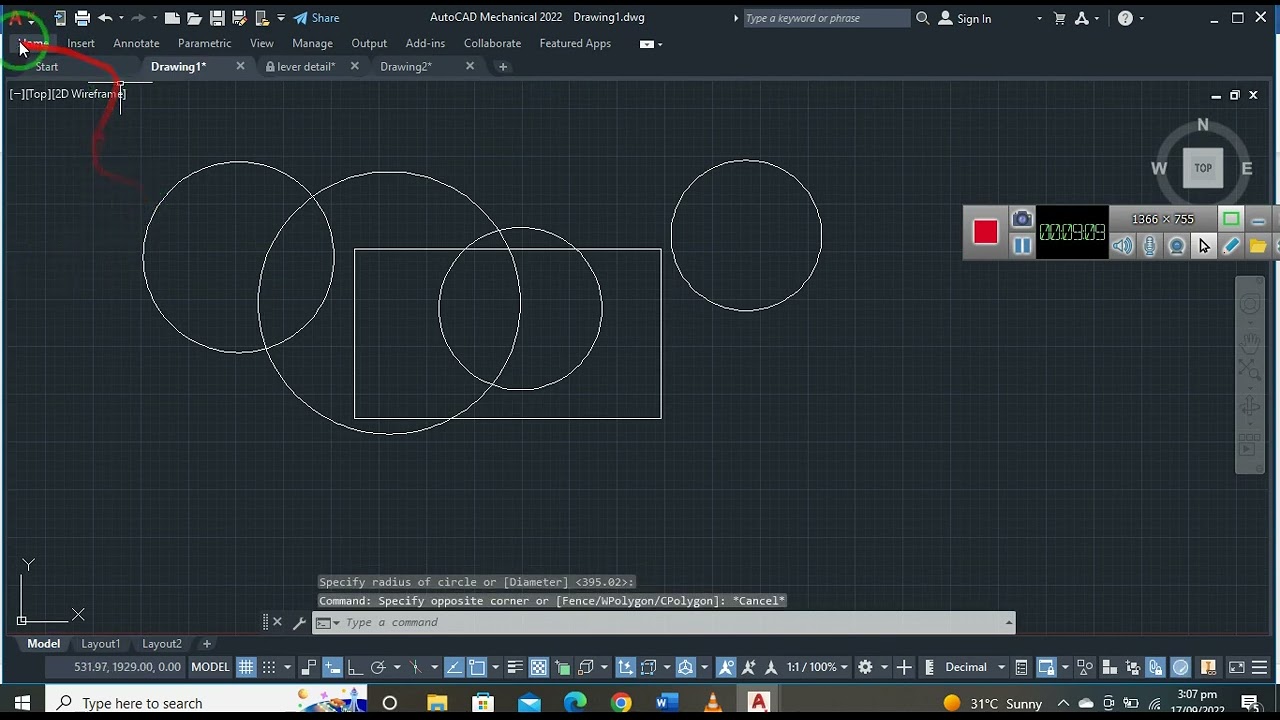Viewport: 1280px width, 720px height.
Task: Click the Plot printer icon in title bar
Action: pos(82,18)
